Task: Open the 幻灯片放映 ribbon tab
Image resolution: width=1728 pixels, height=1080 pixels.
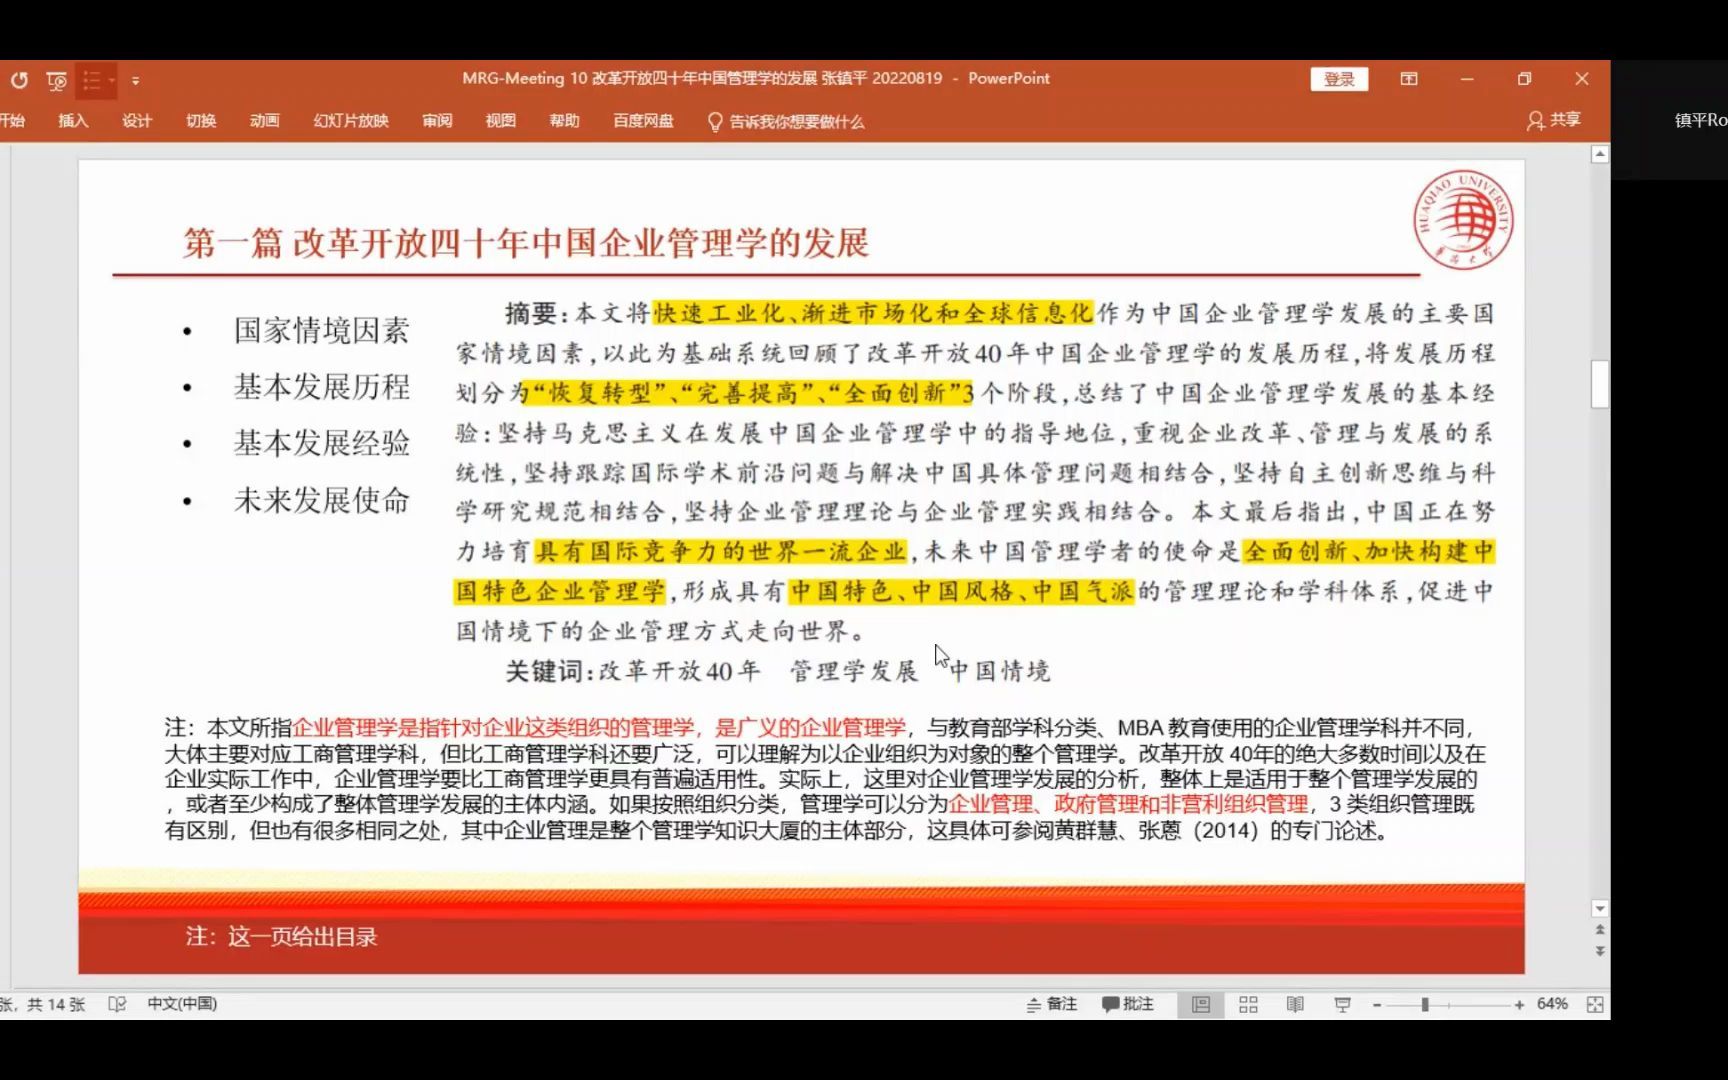Action: pos(351,121)
